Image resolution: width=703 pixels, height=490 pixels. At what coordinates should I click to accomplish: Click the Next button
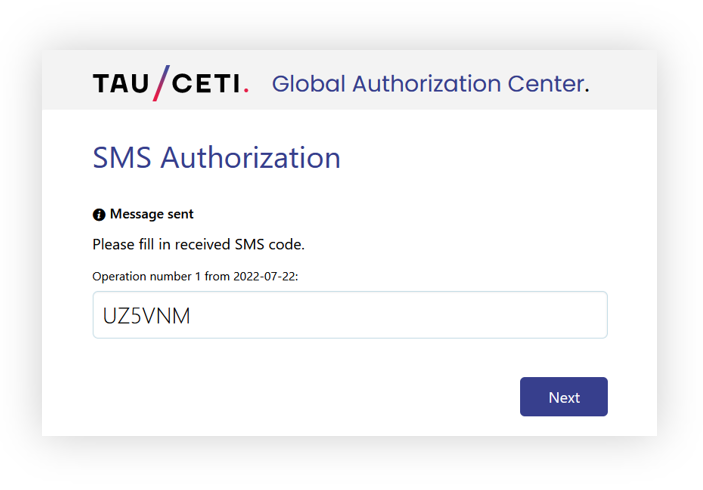point(564,397)
